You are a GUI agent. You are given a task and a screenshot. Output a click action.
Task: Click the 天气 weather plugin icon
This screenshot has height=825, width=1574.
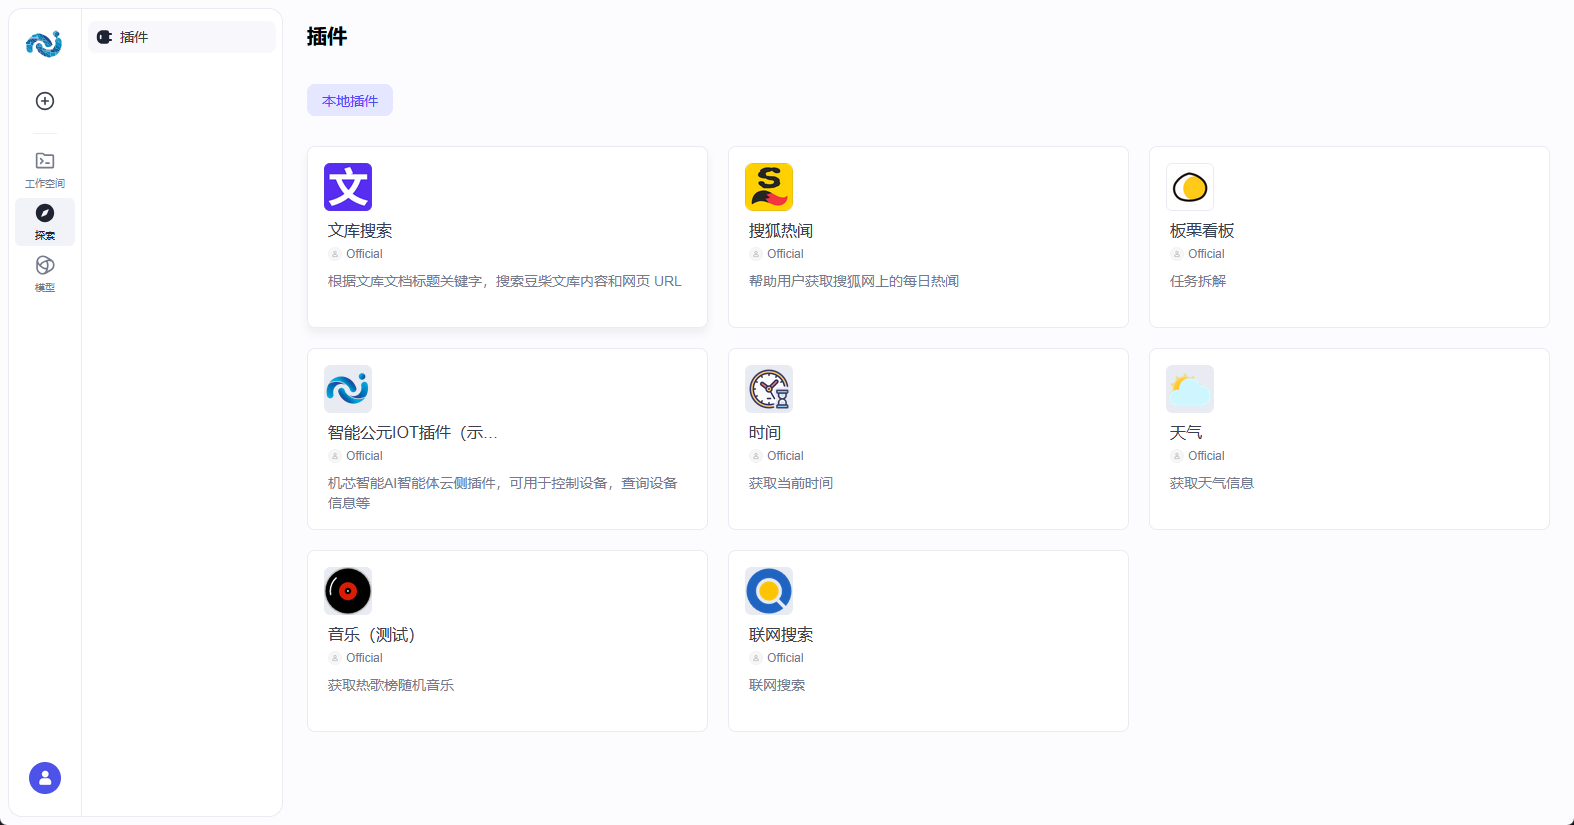[1190, 389]
